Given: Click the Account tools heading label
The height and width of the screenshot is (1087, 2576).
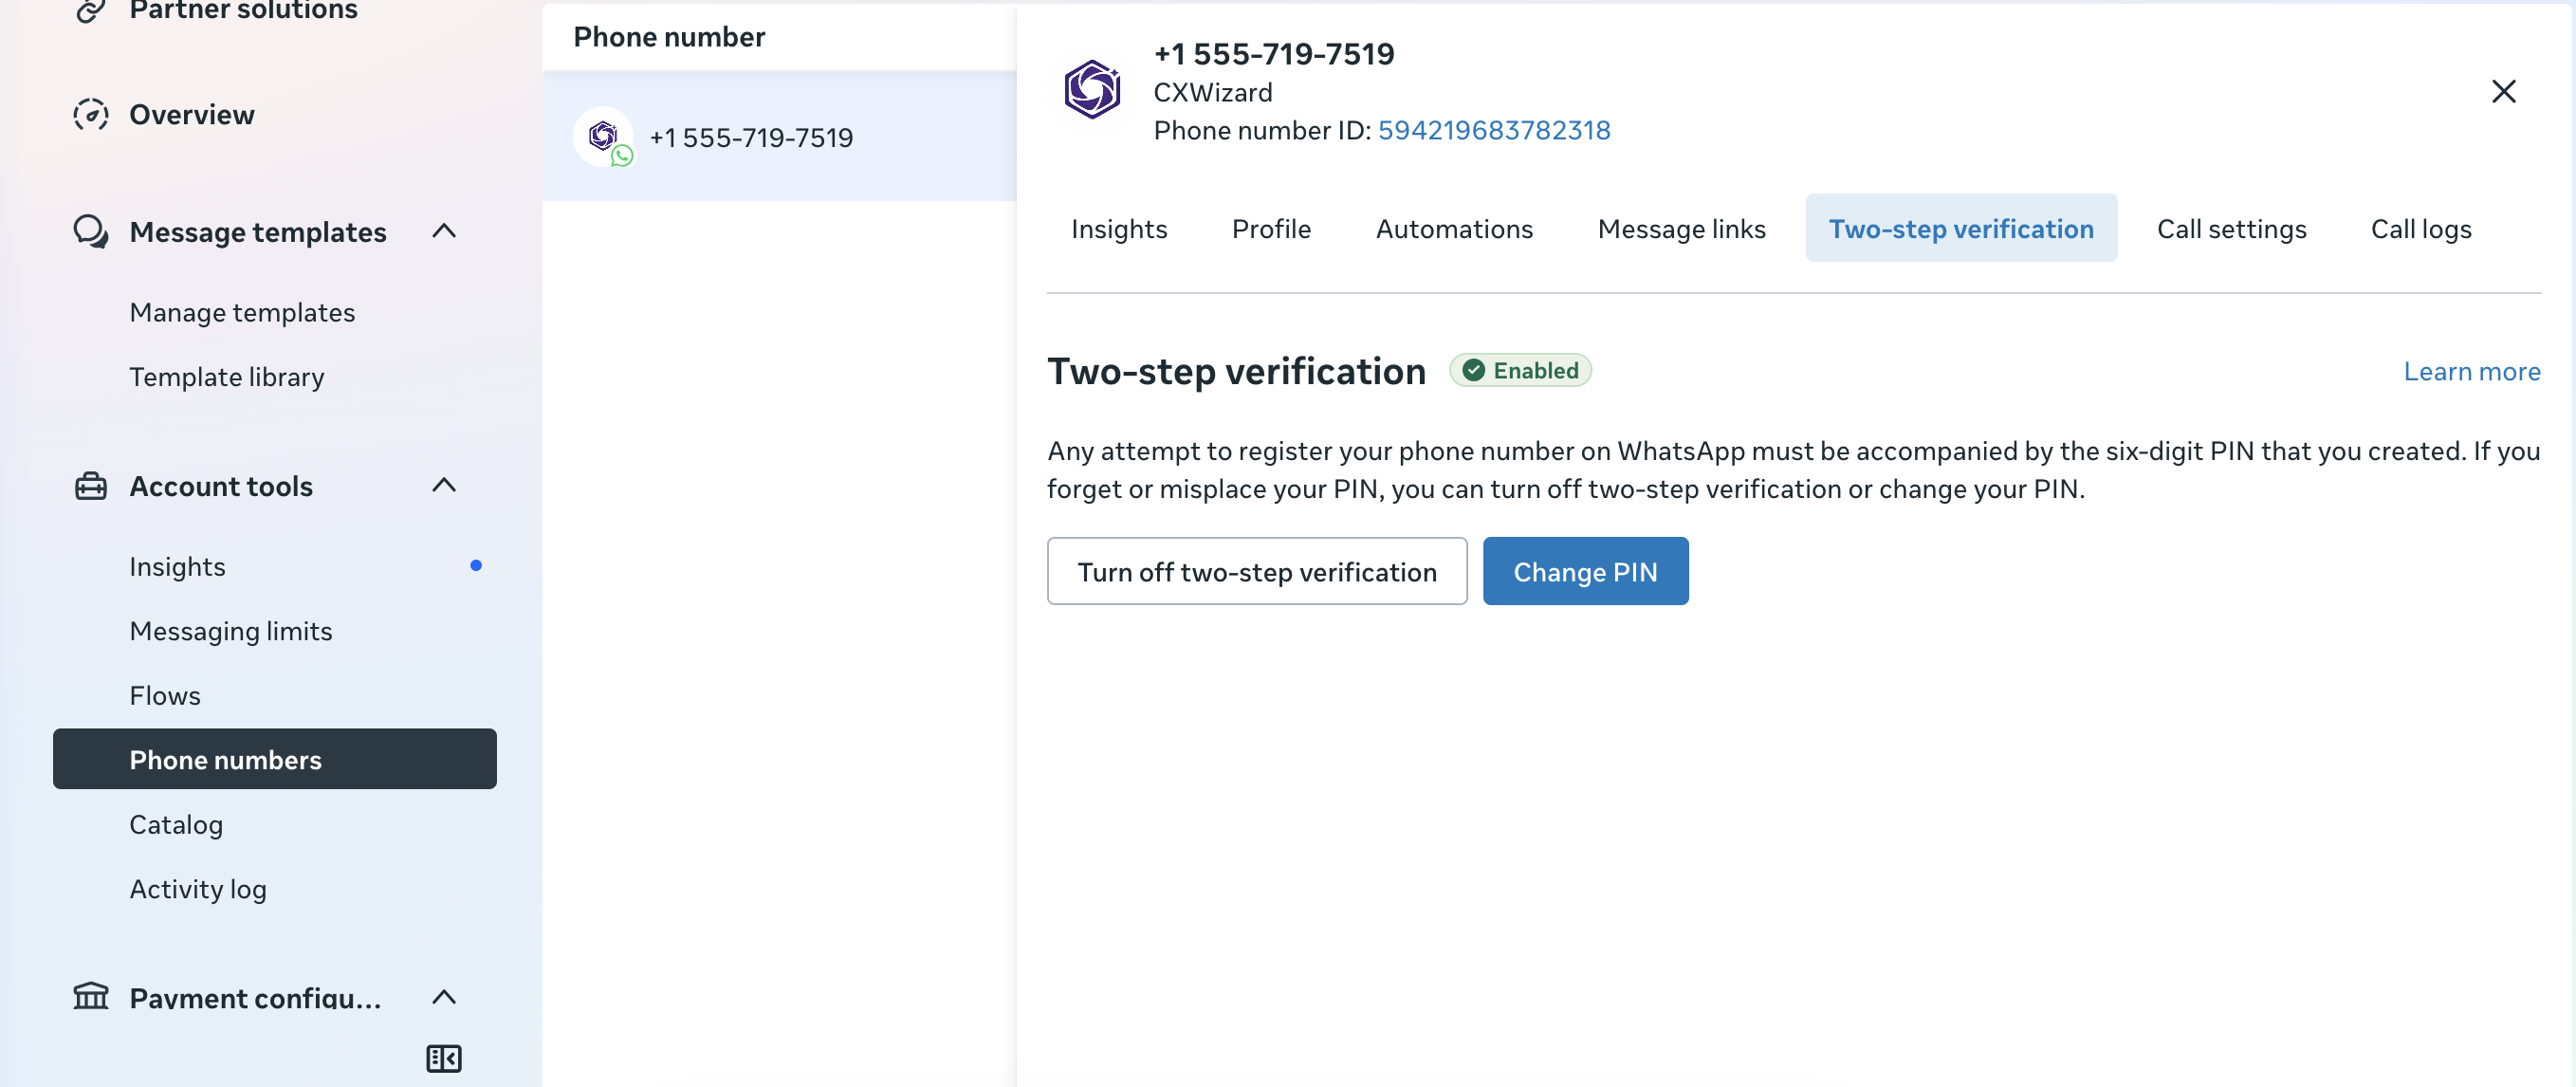Looking at the screenshot, I should [221, 486].
